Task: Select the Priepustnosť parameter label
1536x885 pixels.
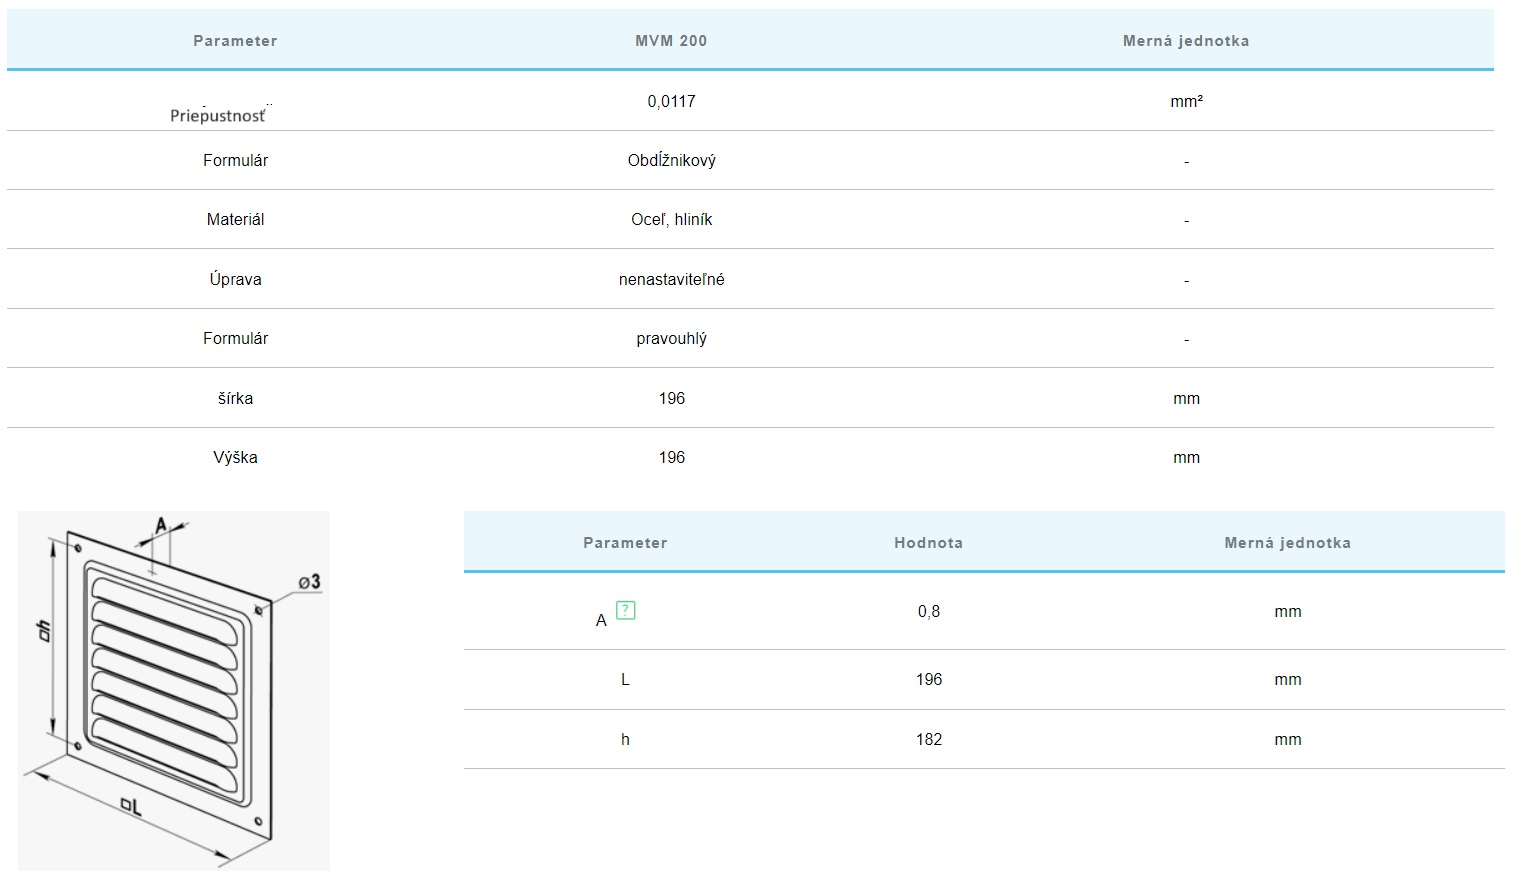Action: [218, 115]
